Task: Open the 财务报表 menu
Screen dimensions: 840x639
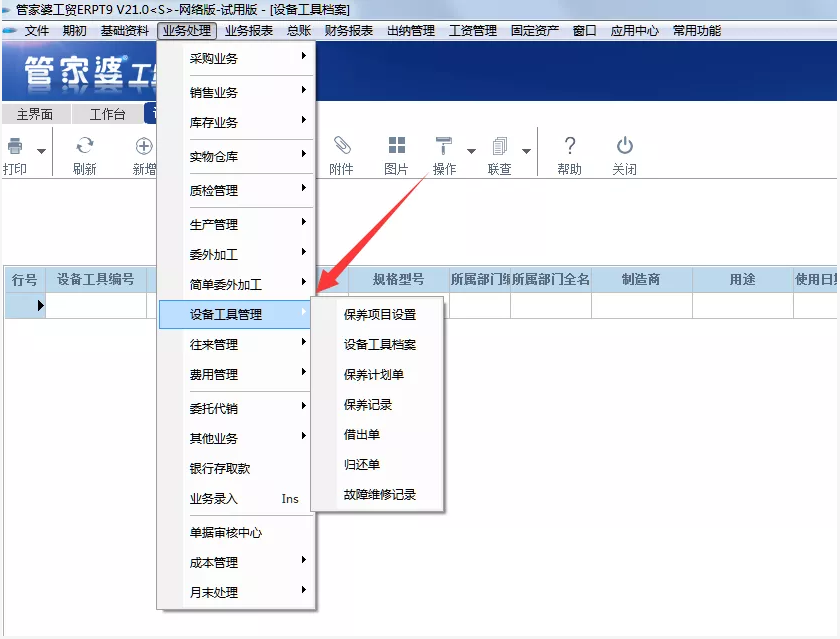Action: tap(349, 31)
